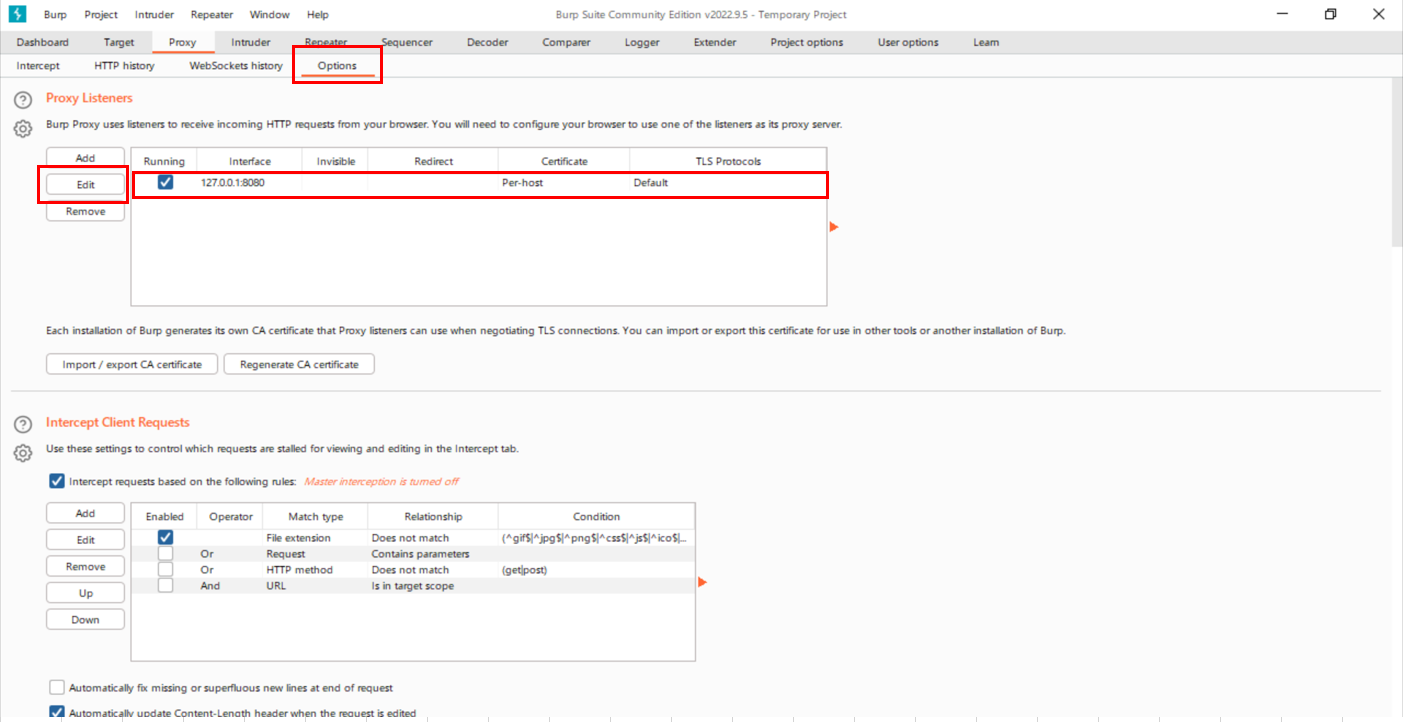Switch to the HTTP history tab
This screenshot has height=722, width=1403.
[124, 66]
